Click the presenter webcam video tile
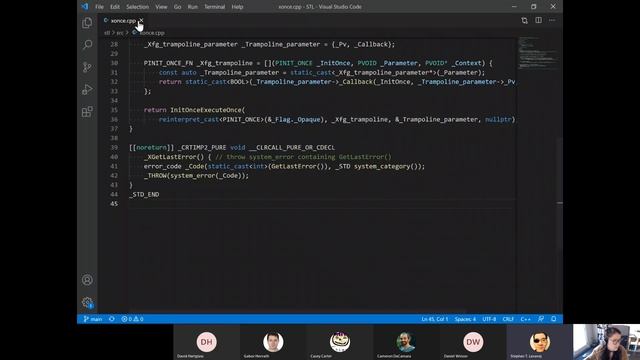The width and height of the screenshot is (640, 360). (606, 342)
